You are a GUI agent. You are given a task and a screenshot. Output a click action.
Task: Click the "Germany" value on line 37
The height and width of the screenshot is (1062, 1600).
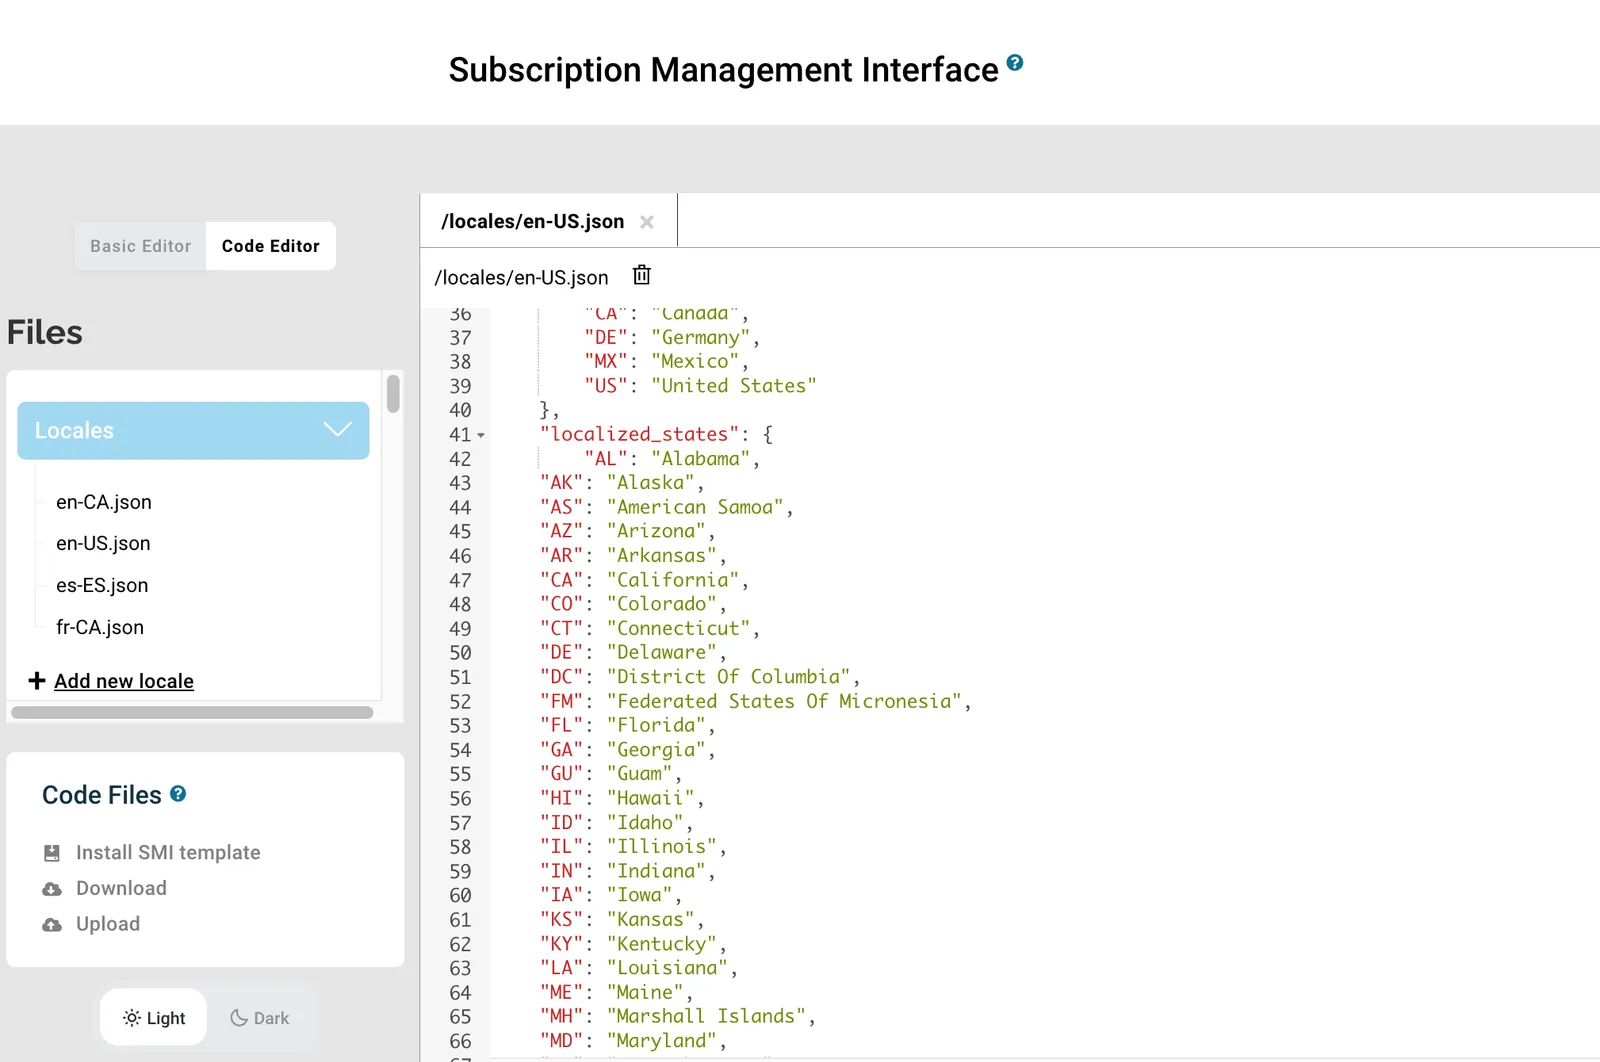click(x=701, y=338)
